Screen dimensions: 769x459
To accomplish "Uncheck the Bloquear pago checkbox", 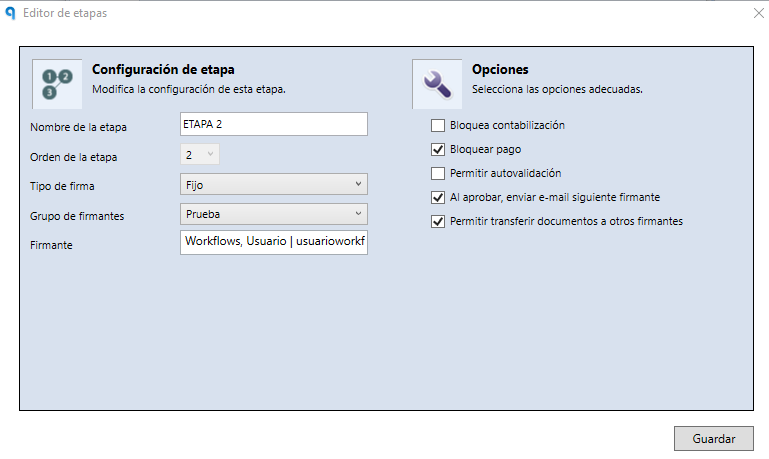I will [438, 150].
